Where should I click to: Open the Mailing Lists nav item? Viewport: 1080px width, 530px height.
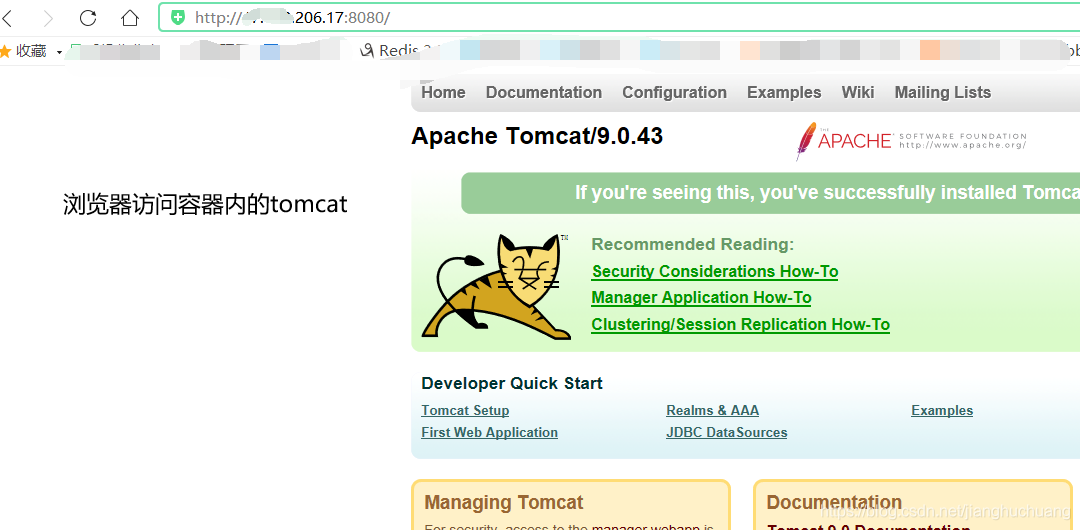942,92
